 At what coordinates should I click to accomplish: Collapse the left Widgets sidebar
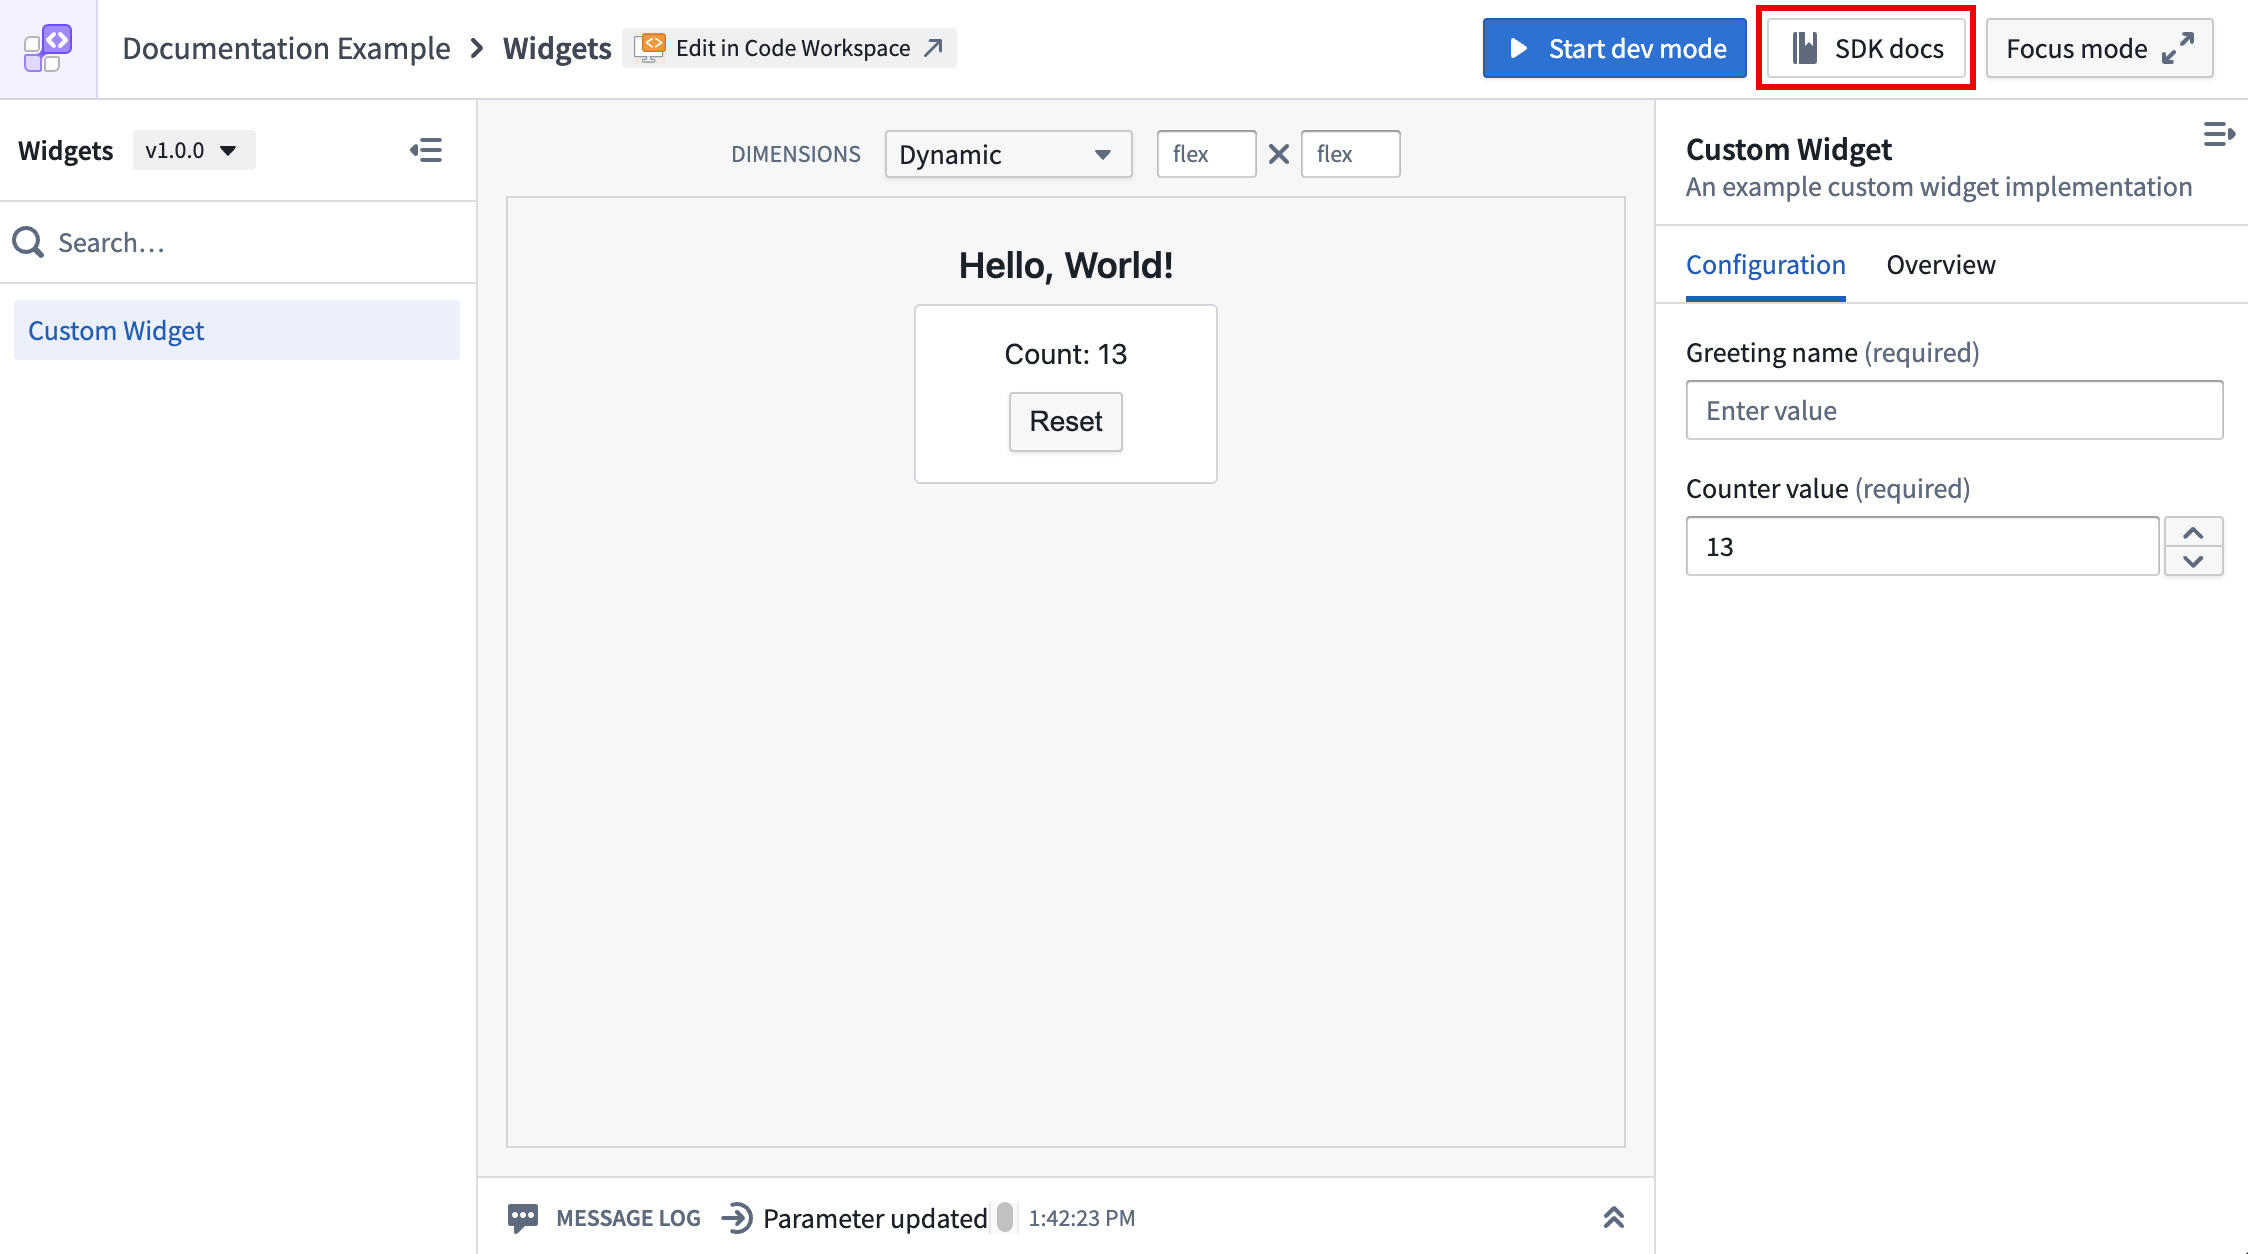426,151
